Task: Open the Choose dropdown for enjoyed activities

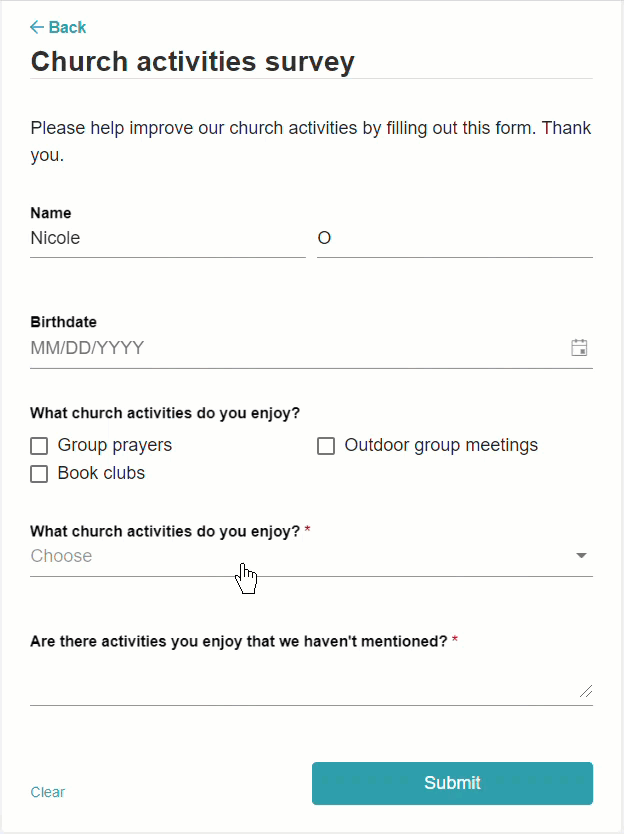Action: pos(311,556)
